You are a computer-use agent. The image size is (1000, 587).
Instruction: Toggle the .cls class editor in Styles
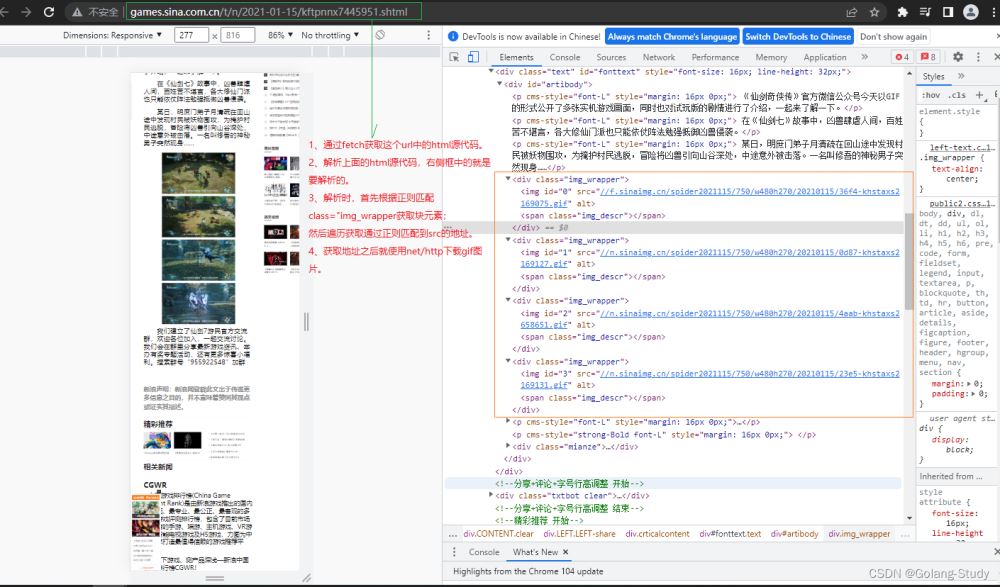[955, 95]
